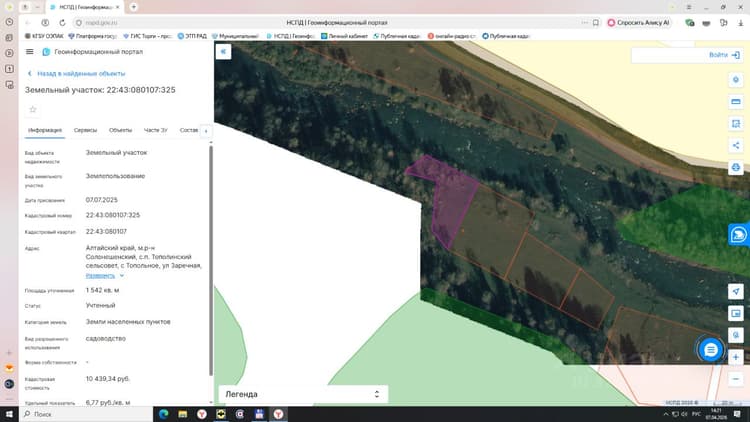Bookmark this page from the address bar

(596, 22)
